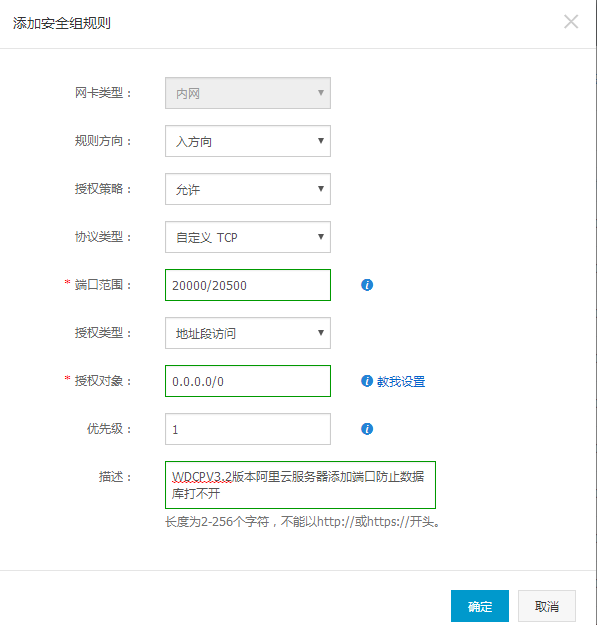Confirm with the blue 确定 button

coord(480,606)
